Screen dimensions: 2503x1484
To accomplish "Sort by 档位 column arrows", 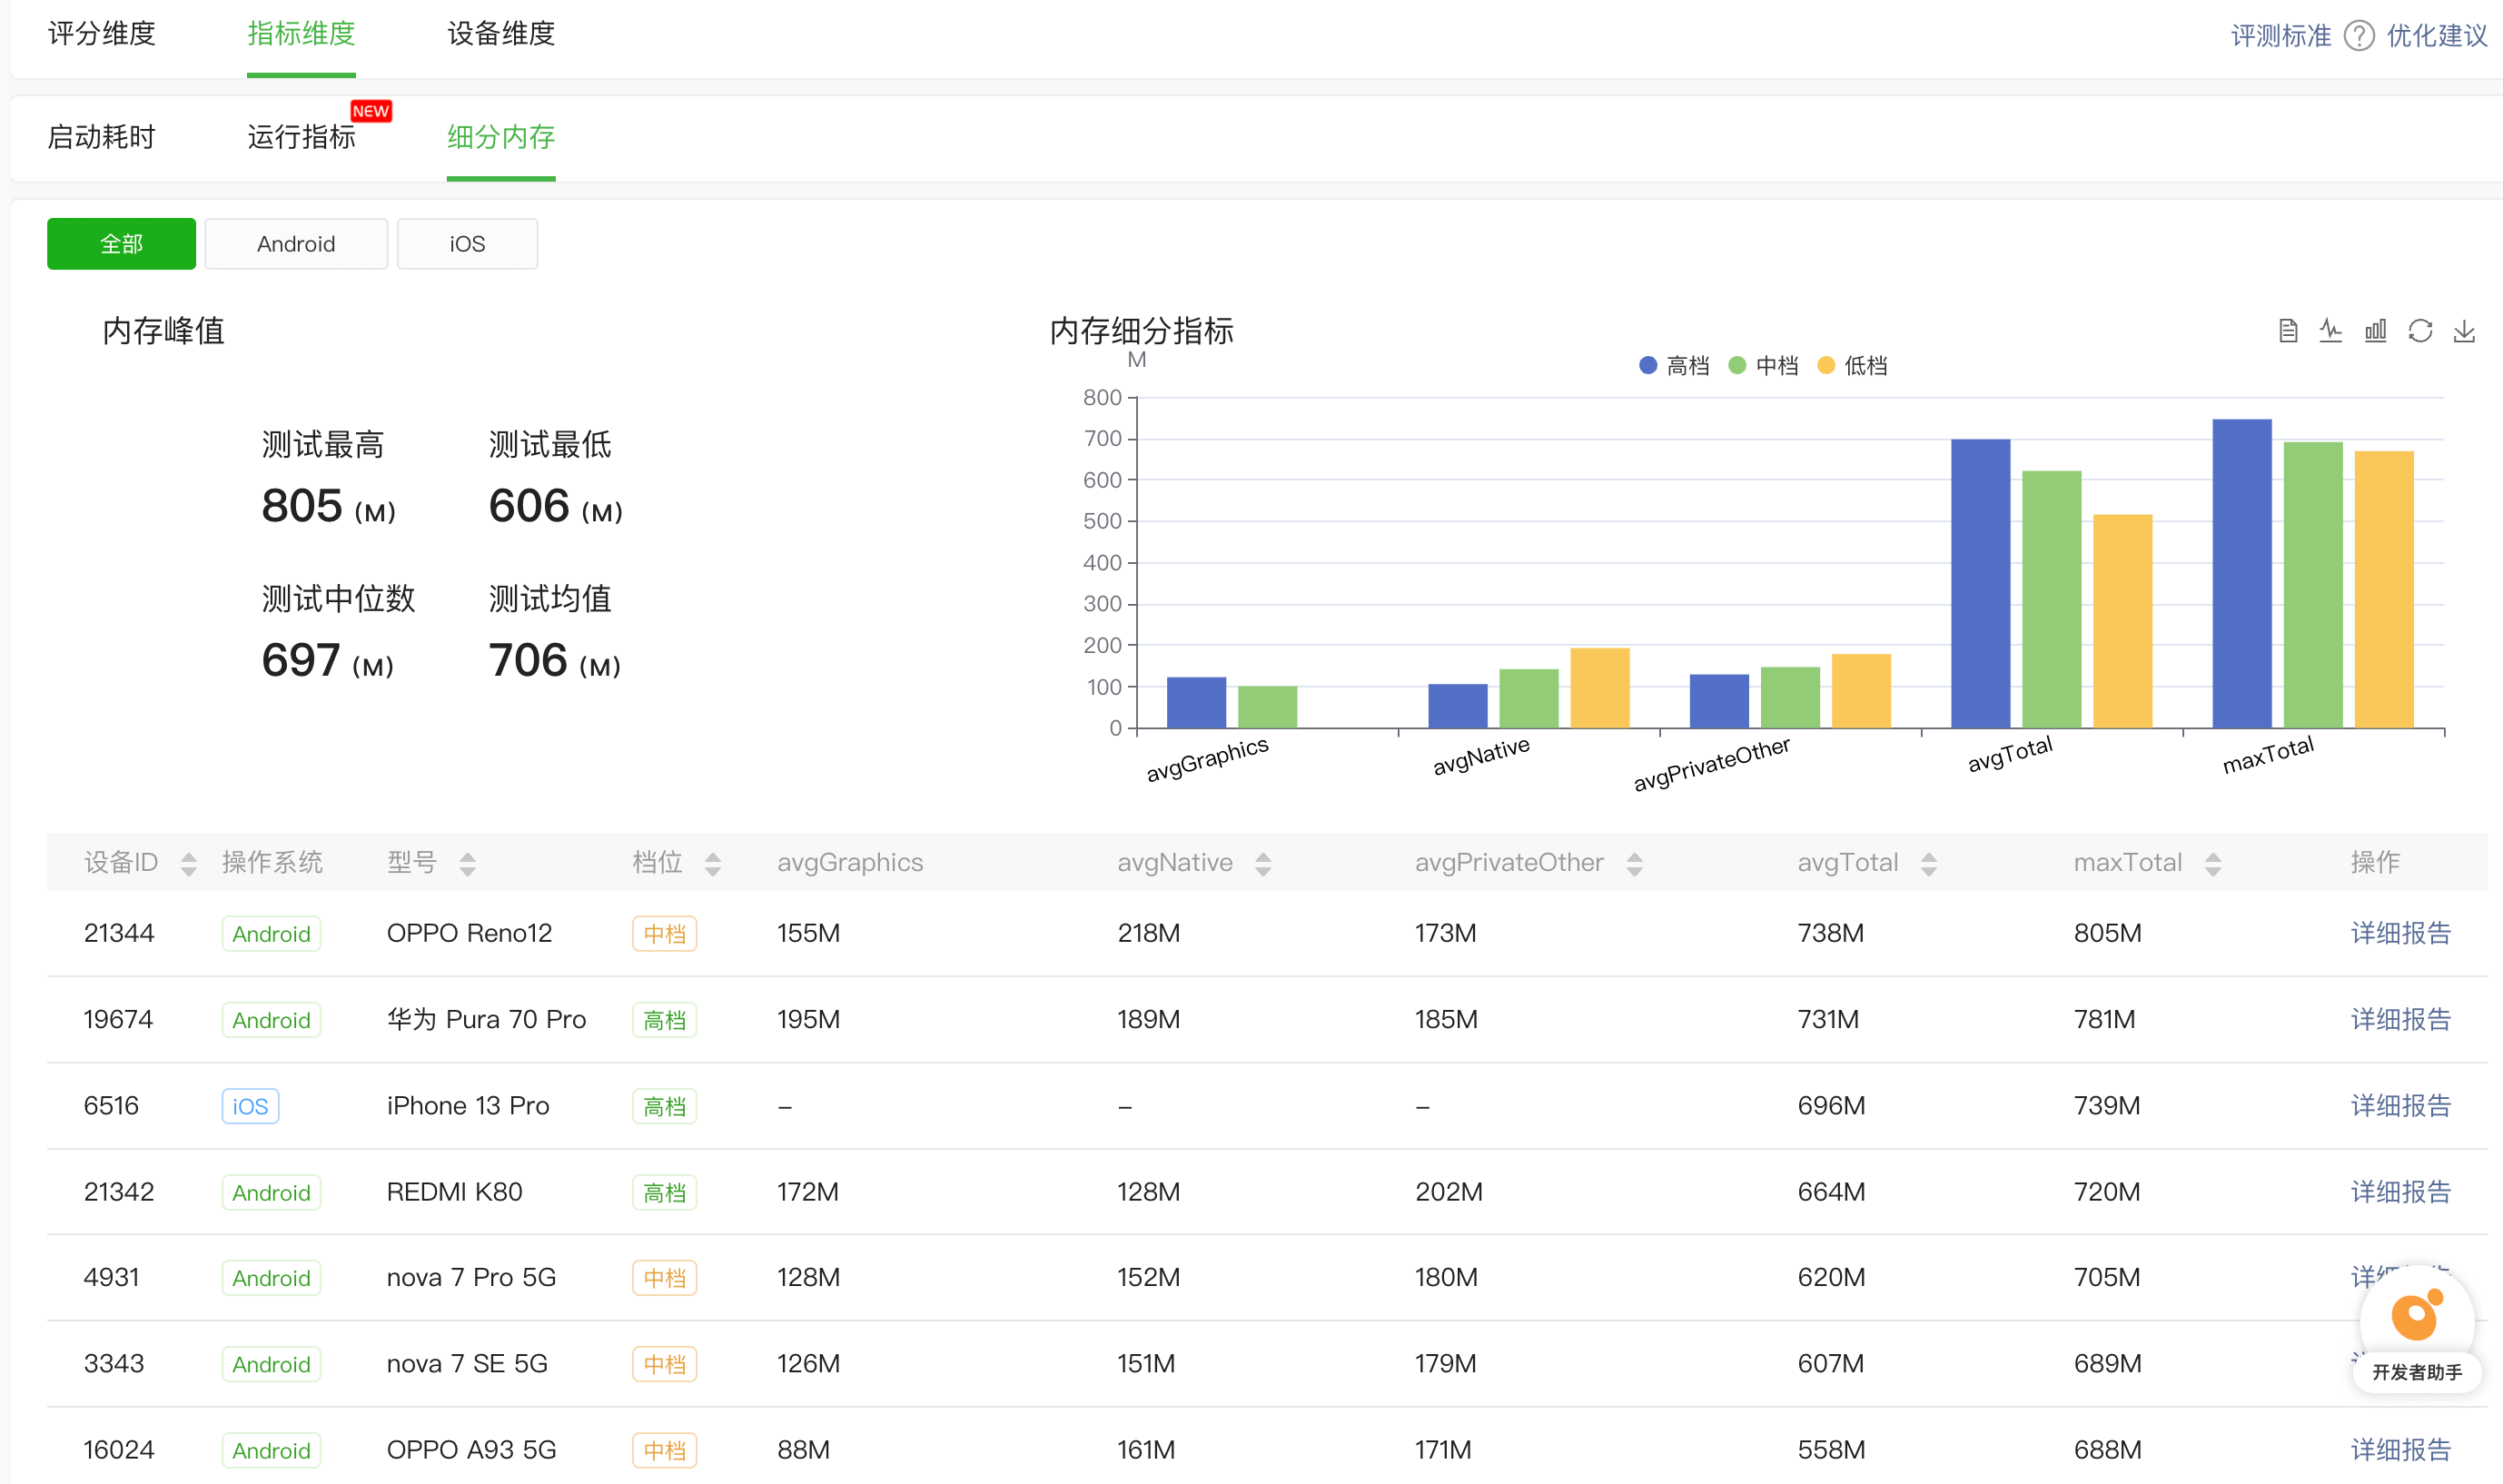I will (713, 864).
